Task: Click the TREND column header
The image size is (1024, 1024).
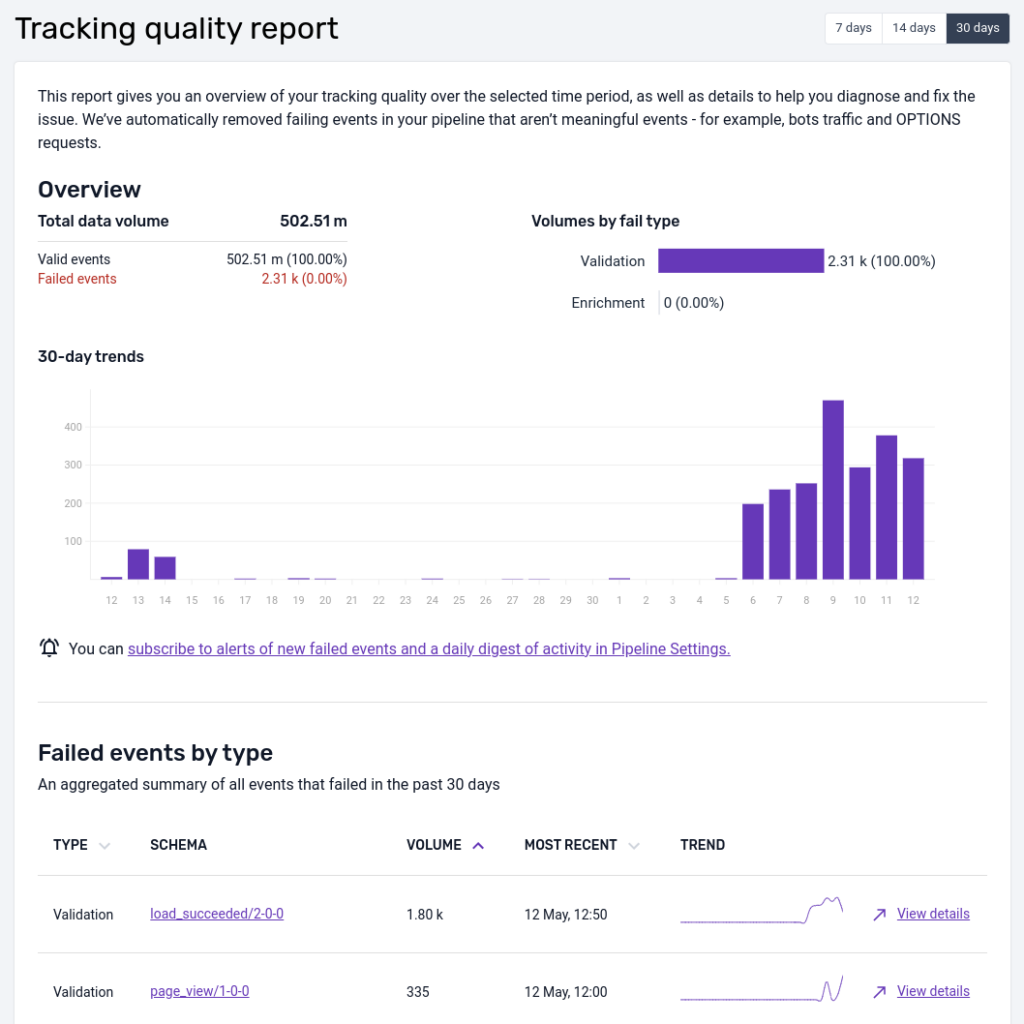Action: click(x=702, y=845)
